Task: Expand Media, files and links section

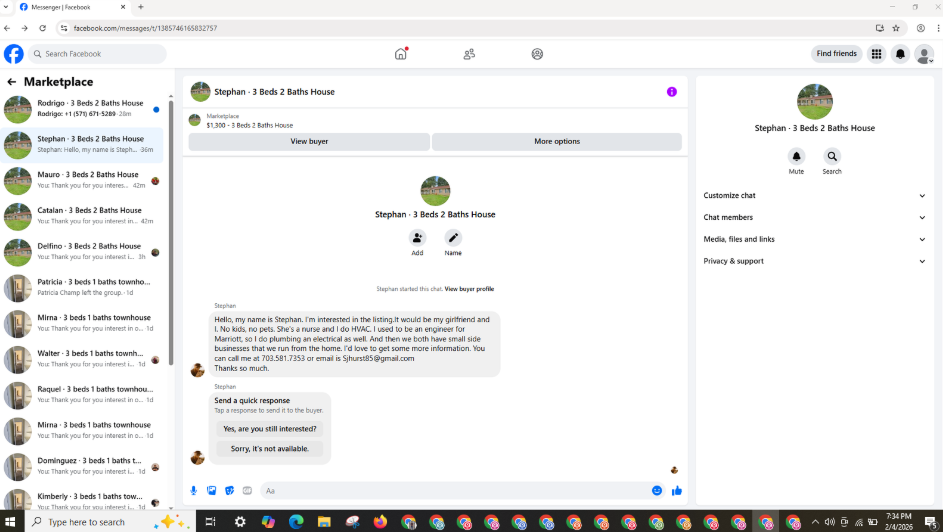Action: (814, 239)
